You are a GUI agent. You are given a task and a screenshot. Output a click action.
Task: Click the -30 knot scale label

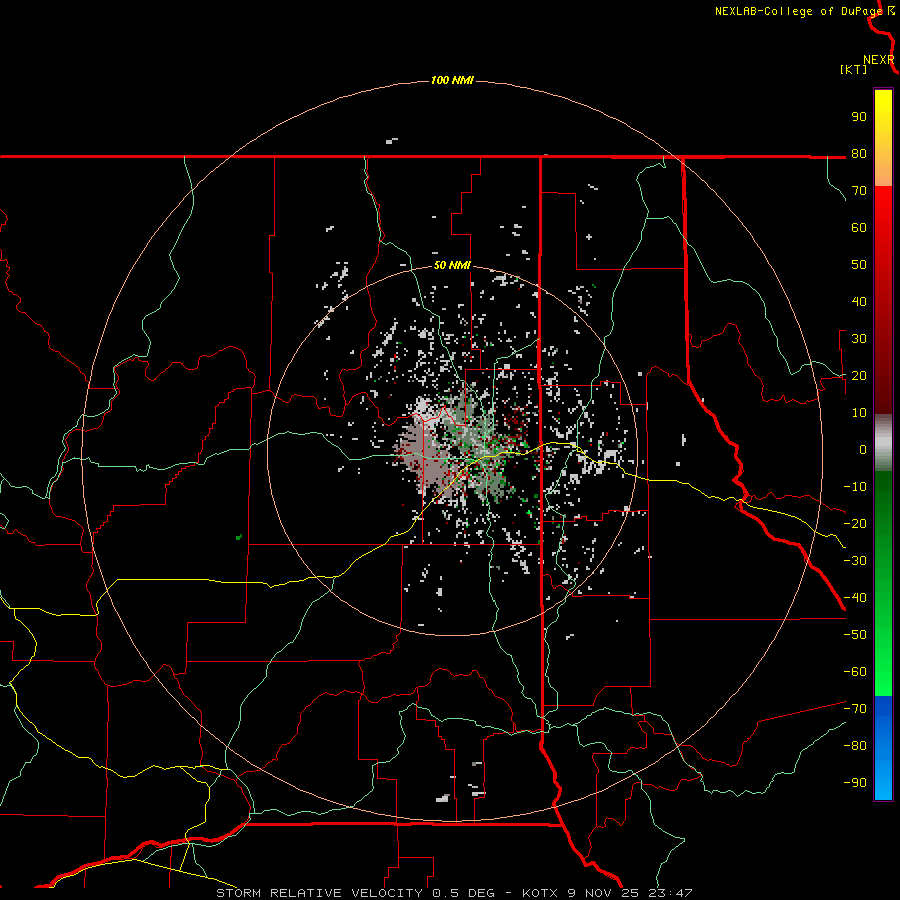click(x=855, y=561)
